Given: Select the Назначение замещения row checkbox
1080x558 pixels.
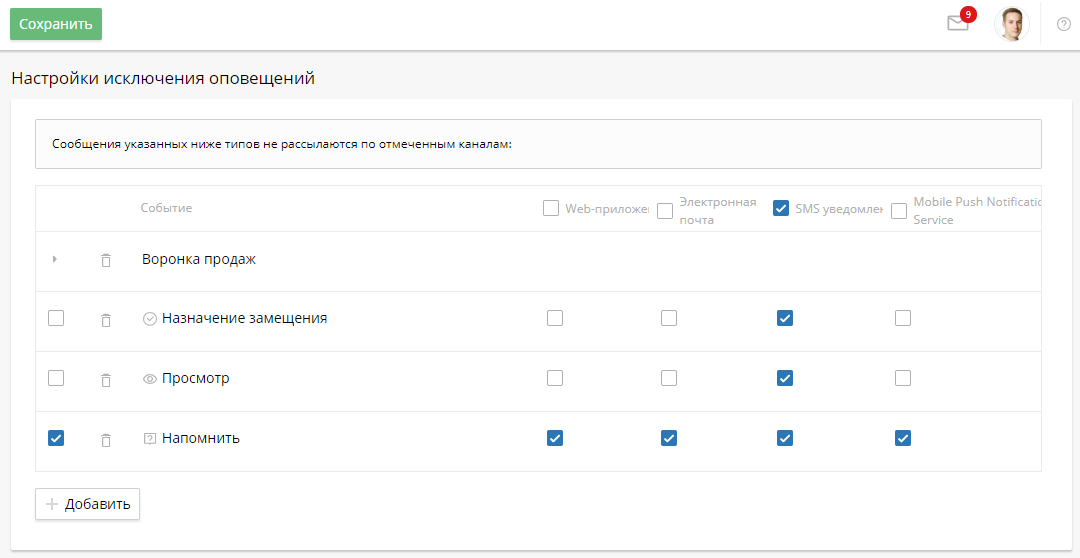Looking at the screenshot, I should coord(56,318).
